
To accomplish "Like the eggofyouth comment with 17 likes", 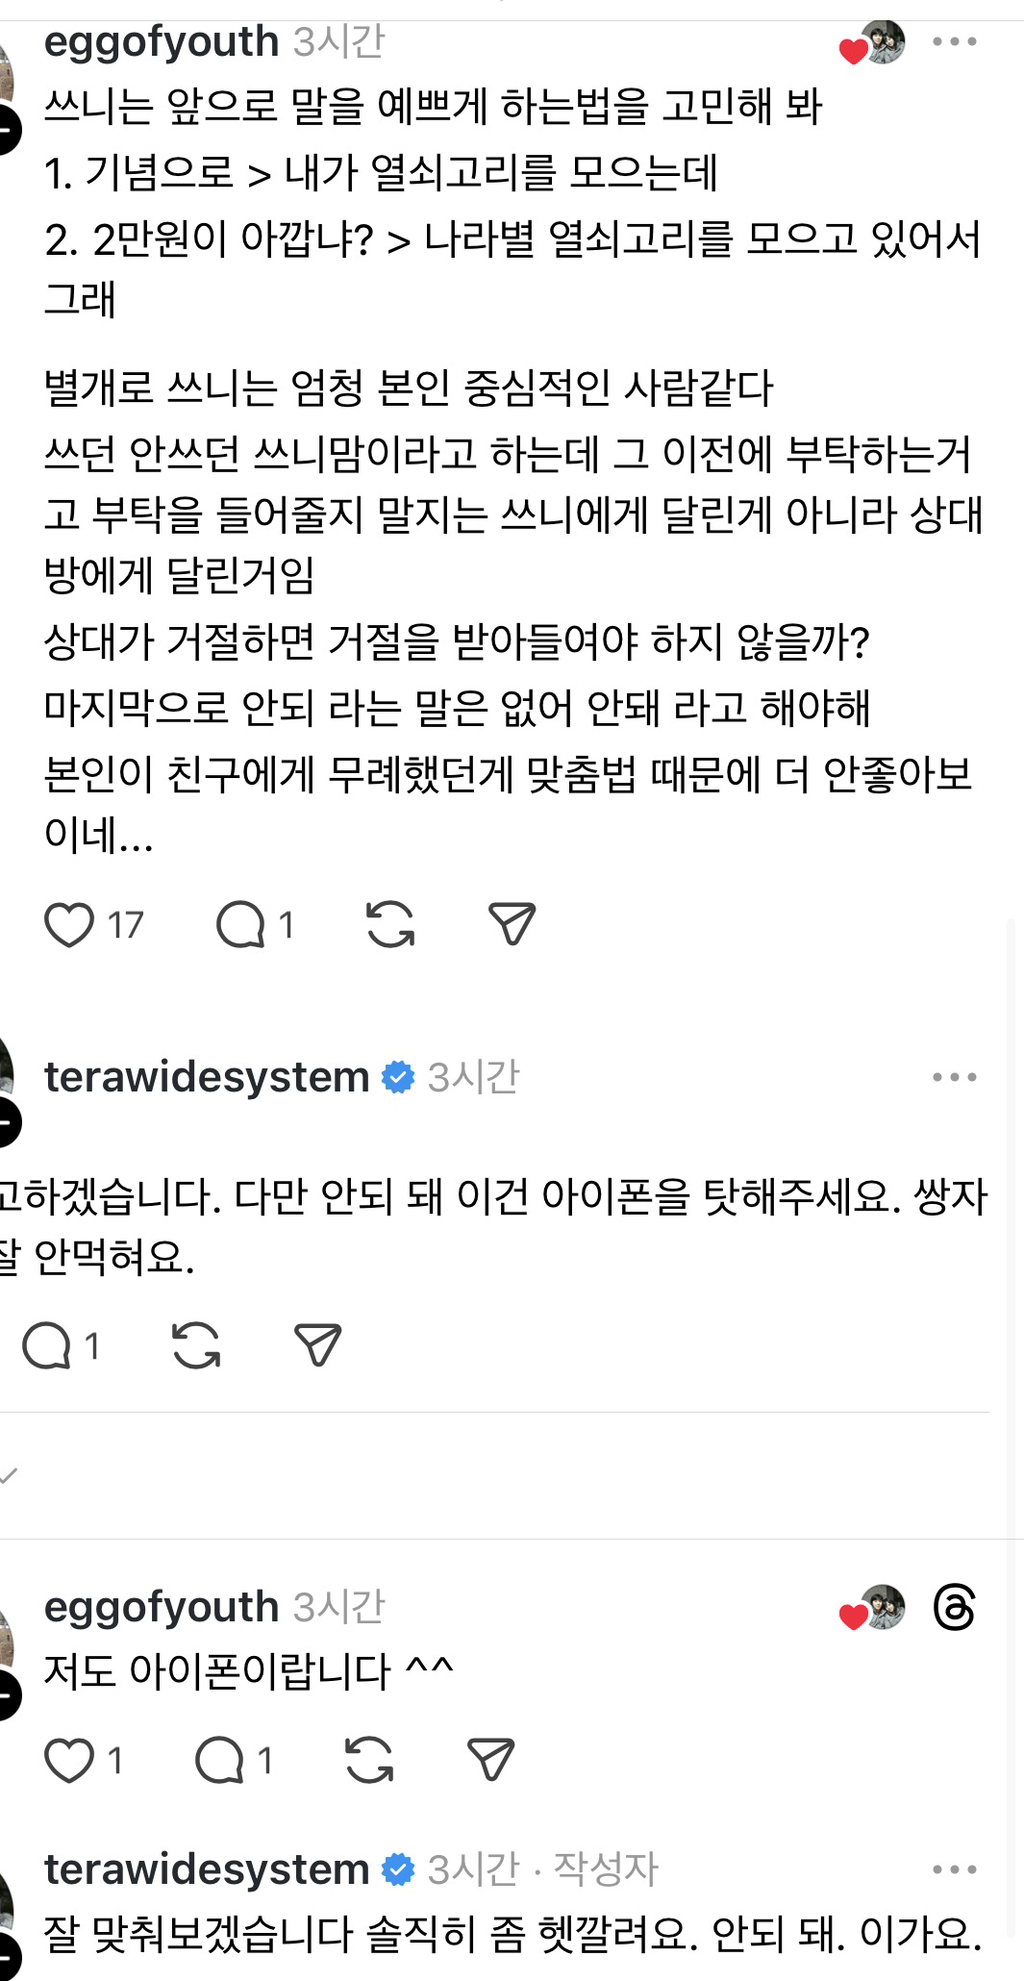I will (x=69, y=925).
